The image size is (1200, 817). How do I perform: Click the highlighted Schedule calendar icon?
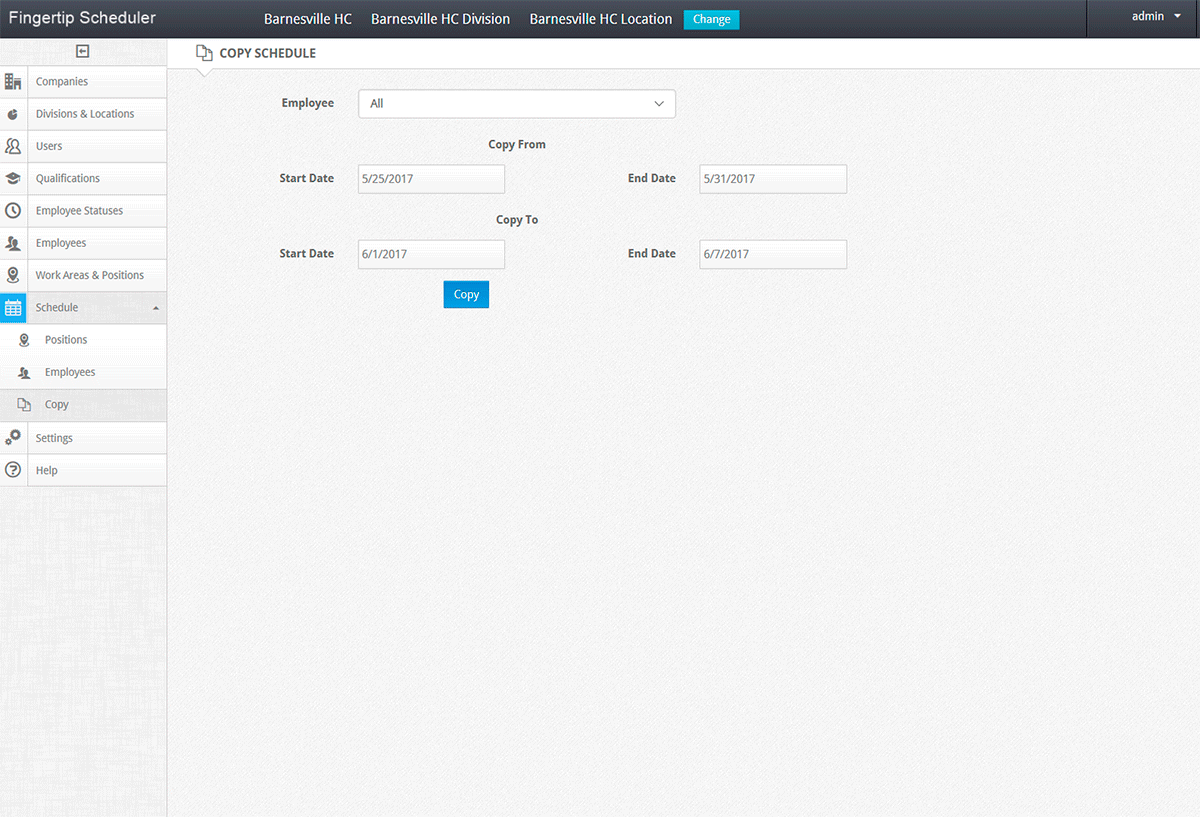pyautogui.click(x=14, y=307)
